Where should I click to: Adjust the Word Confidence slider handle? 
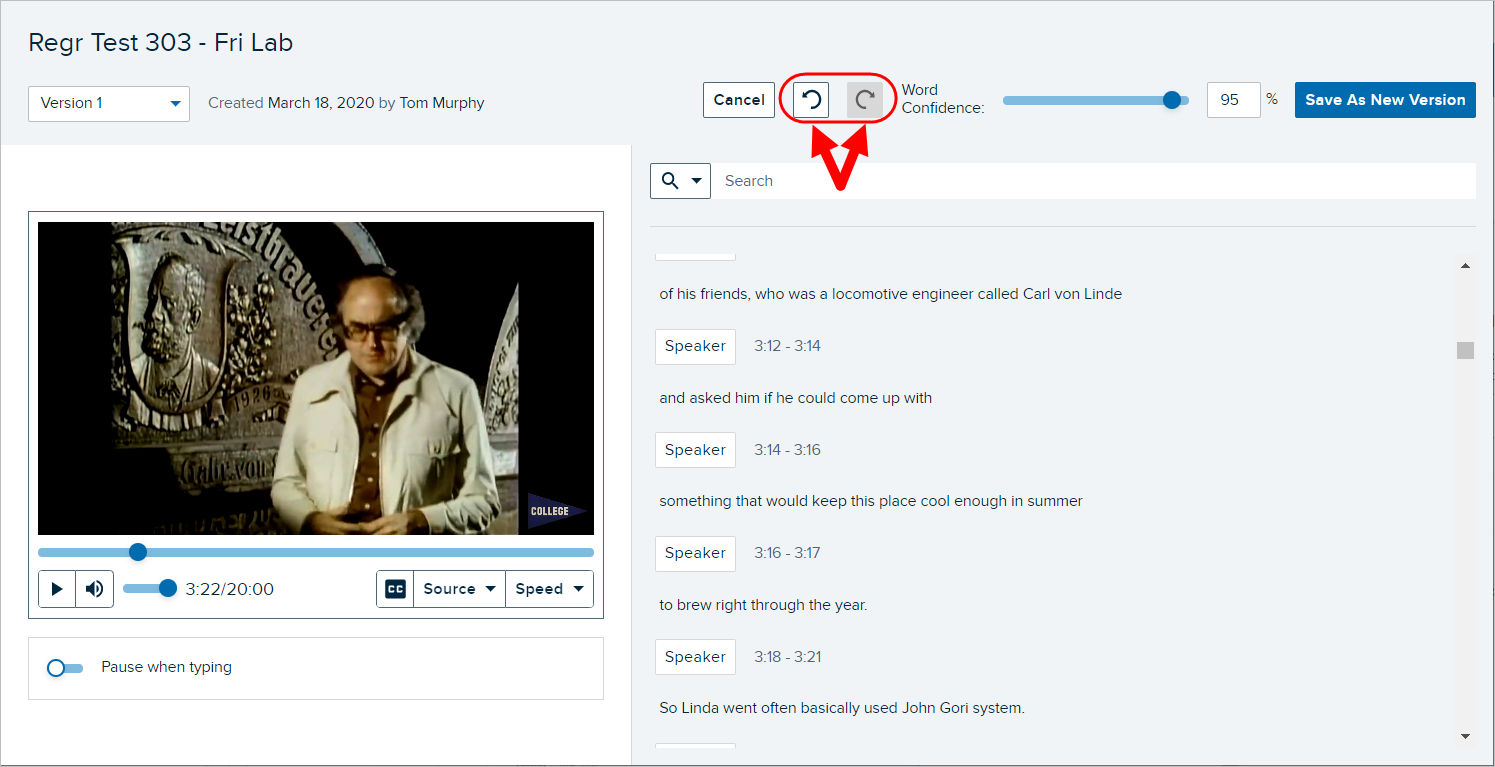click(x=1172, y=100)
